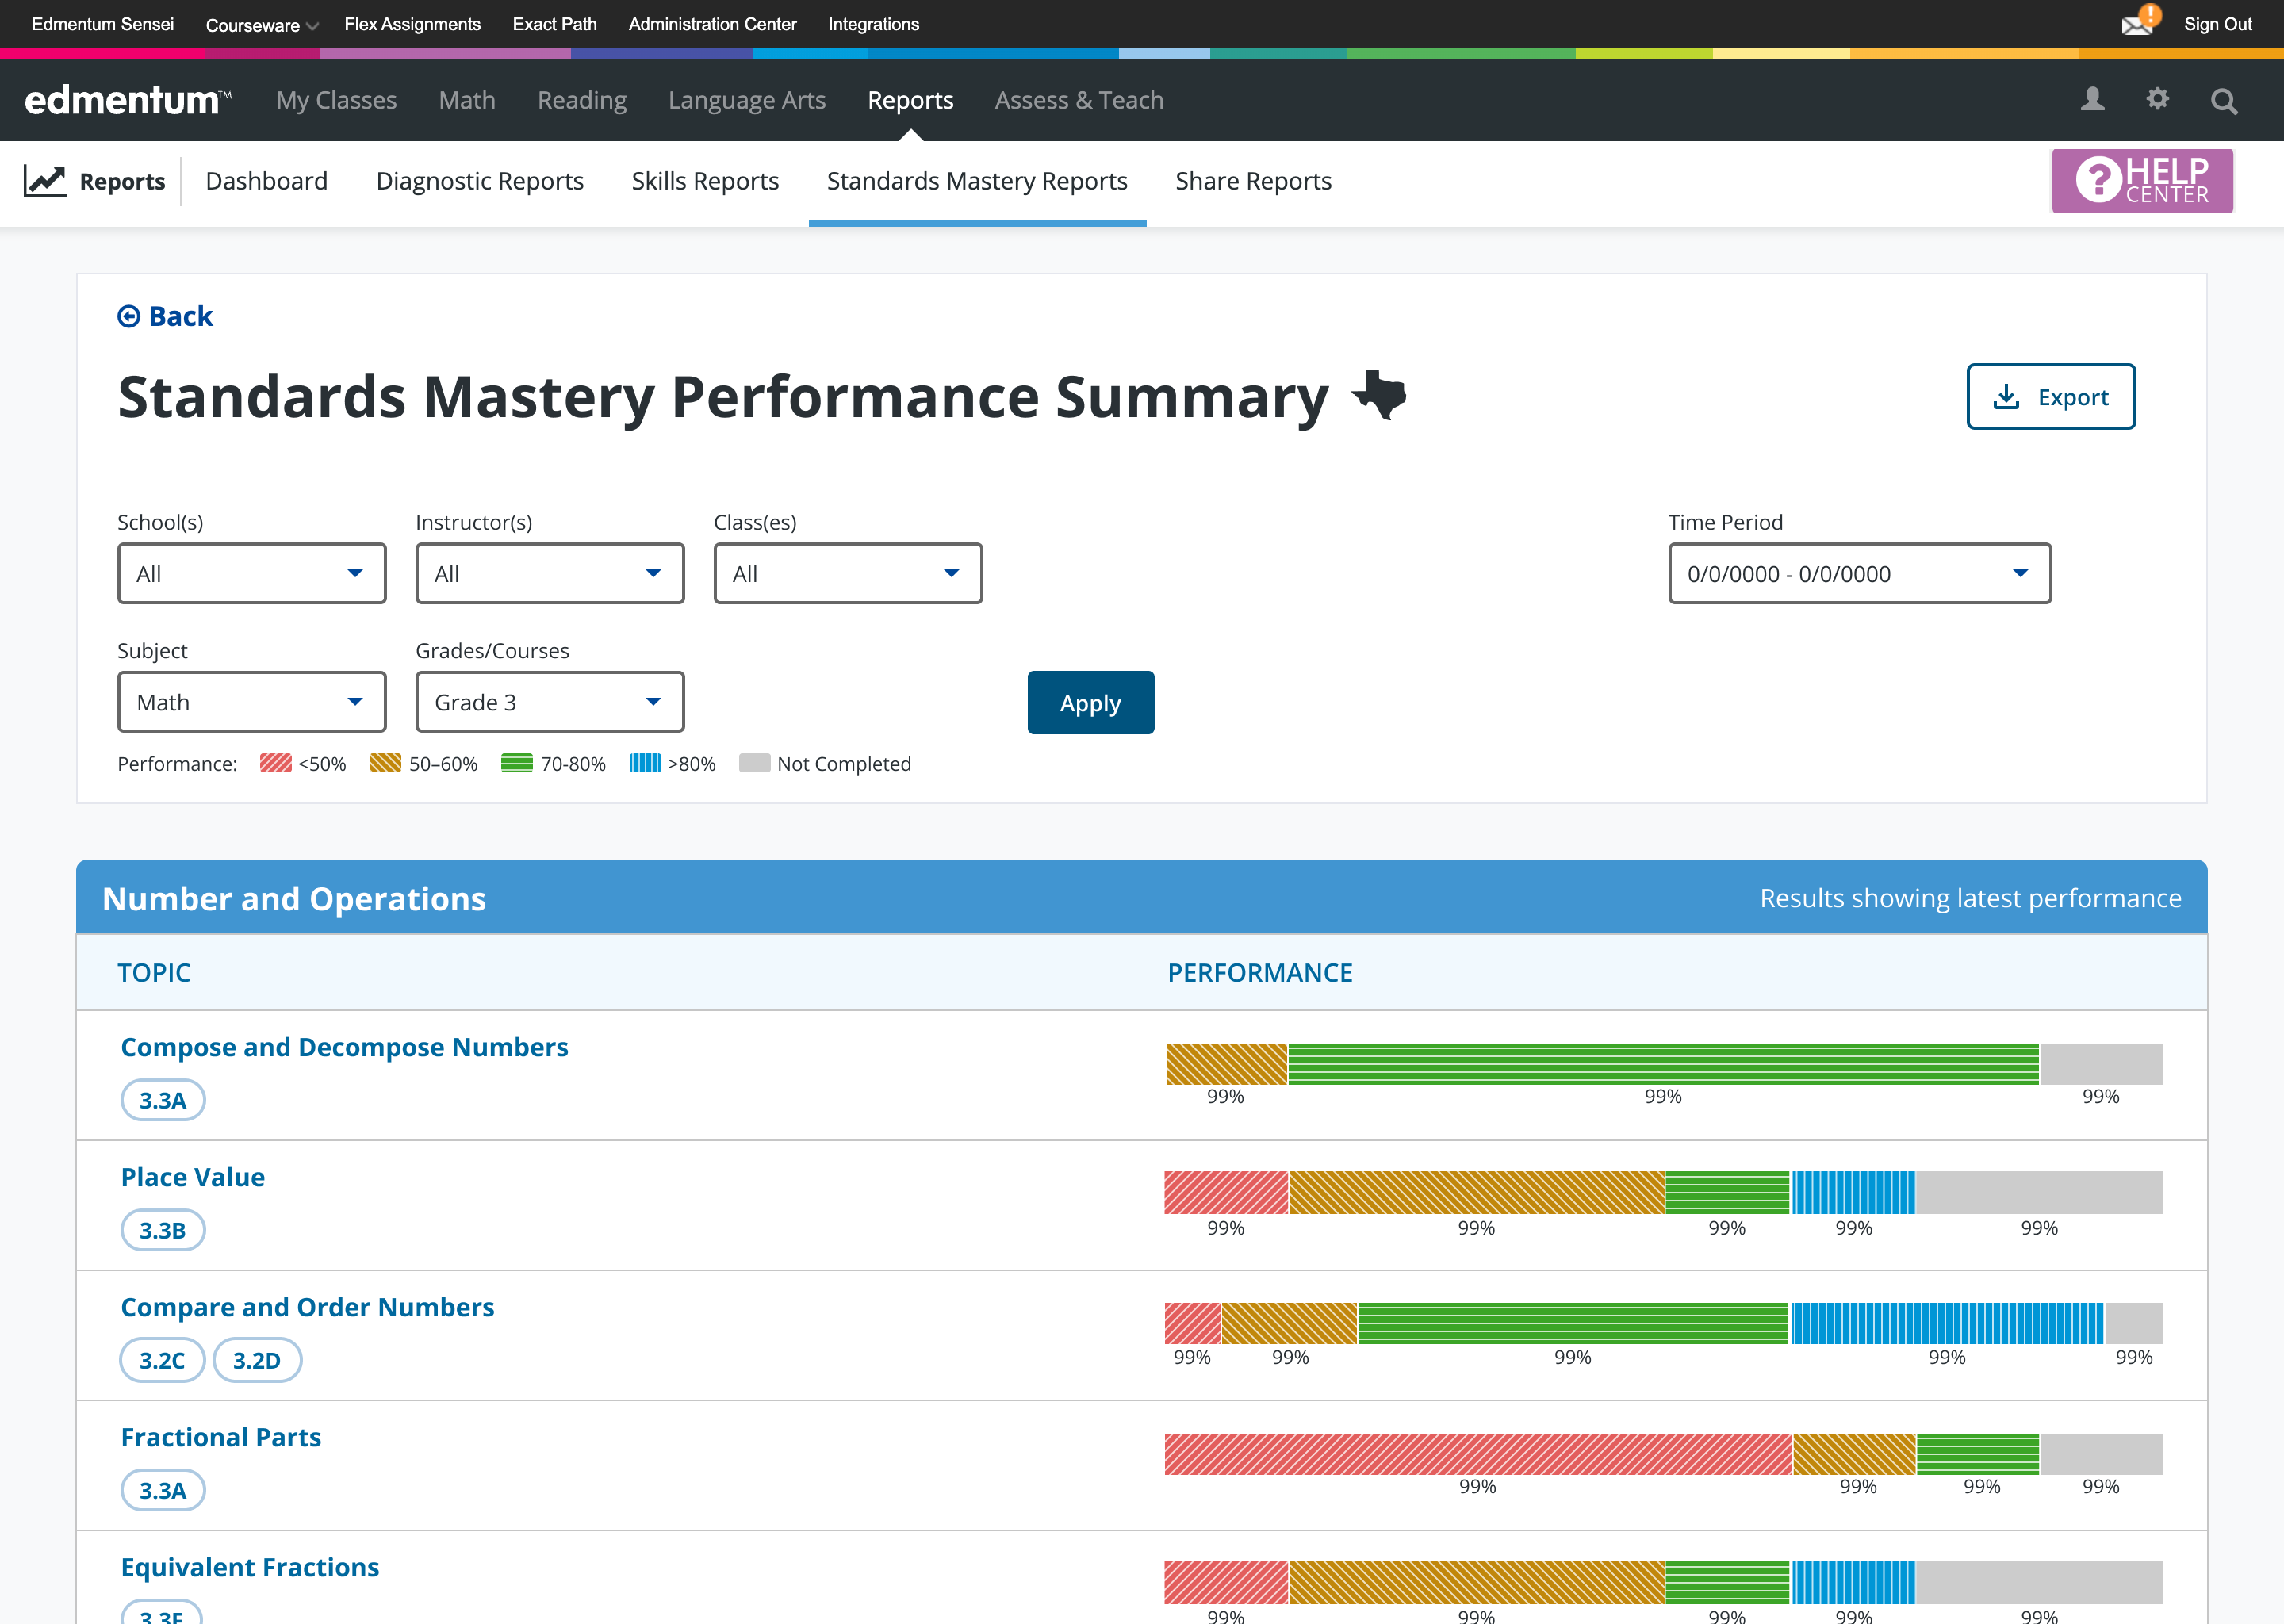Screen dimensions: 2284x1624
Task: Open the Subject Math dropdown
Action: pos(252,703)
